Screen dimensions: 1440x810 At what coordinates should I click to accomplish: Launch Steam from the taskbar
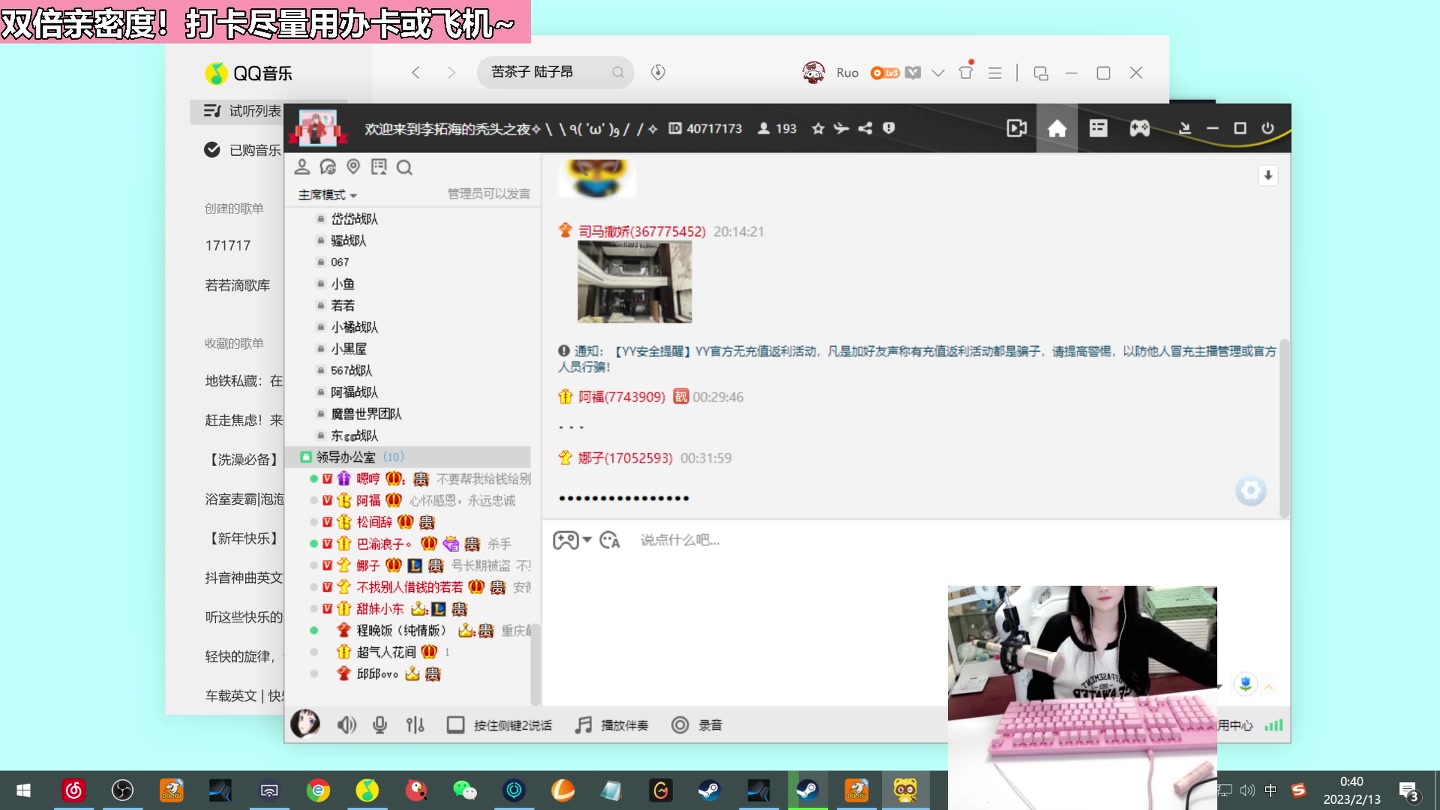710,790
